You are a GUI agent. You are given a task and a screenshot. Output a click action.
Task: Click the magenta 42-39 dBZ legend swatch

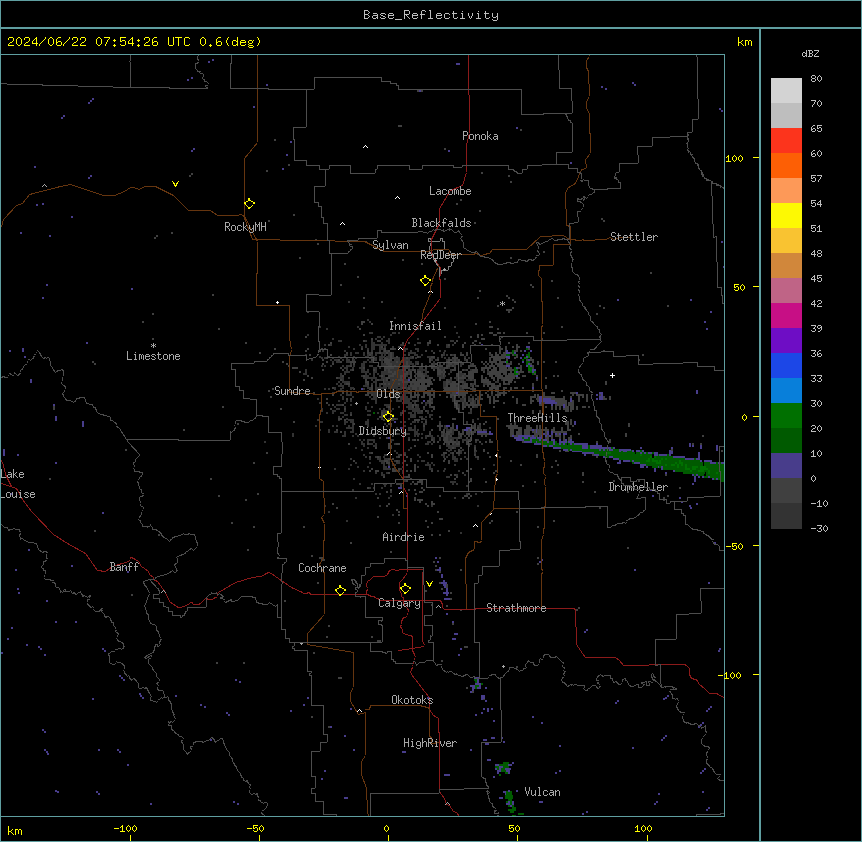(786, 315)
